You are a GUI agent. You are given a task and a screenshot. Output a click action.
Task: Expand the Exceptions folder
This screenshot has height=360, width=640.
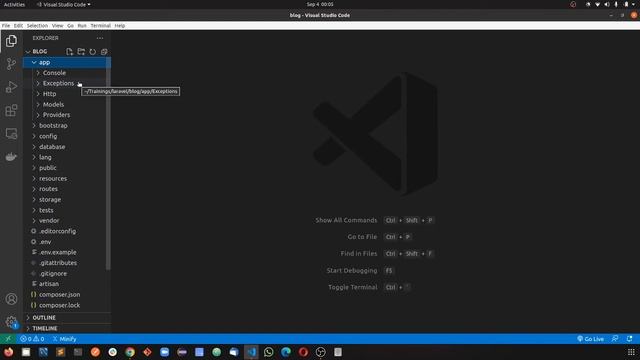pos(66,83)
